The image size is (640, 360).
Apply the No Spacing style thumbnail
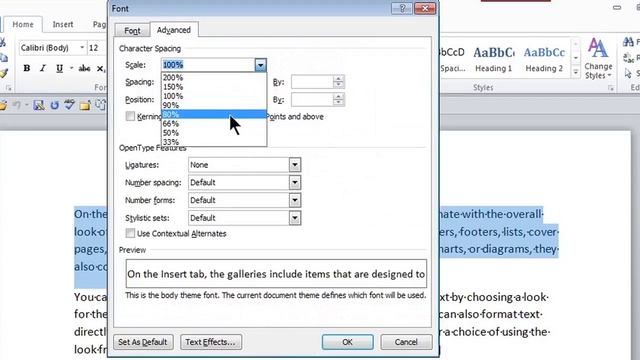[x=453, y=58]
